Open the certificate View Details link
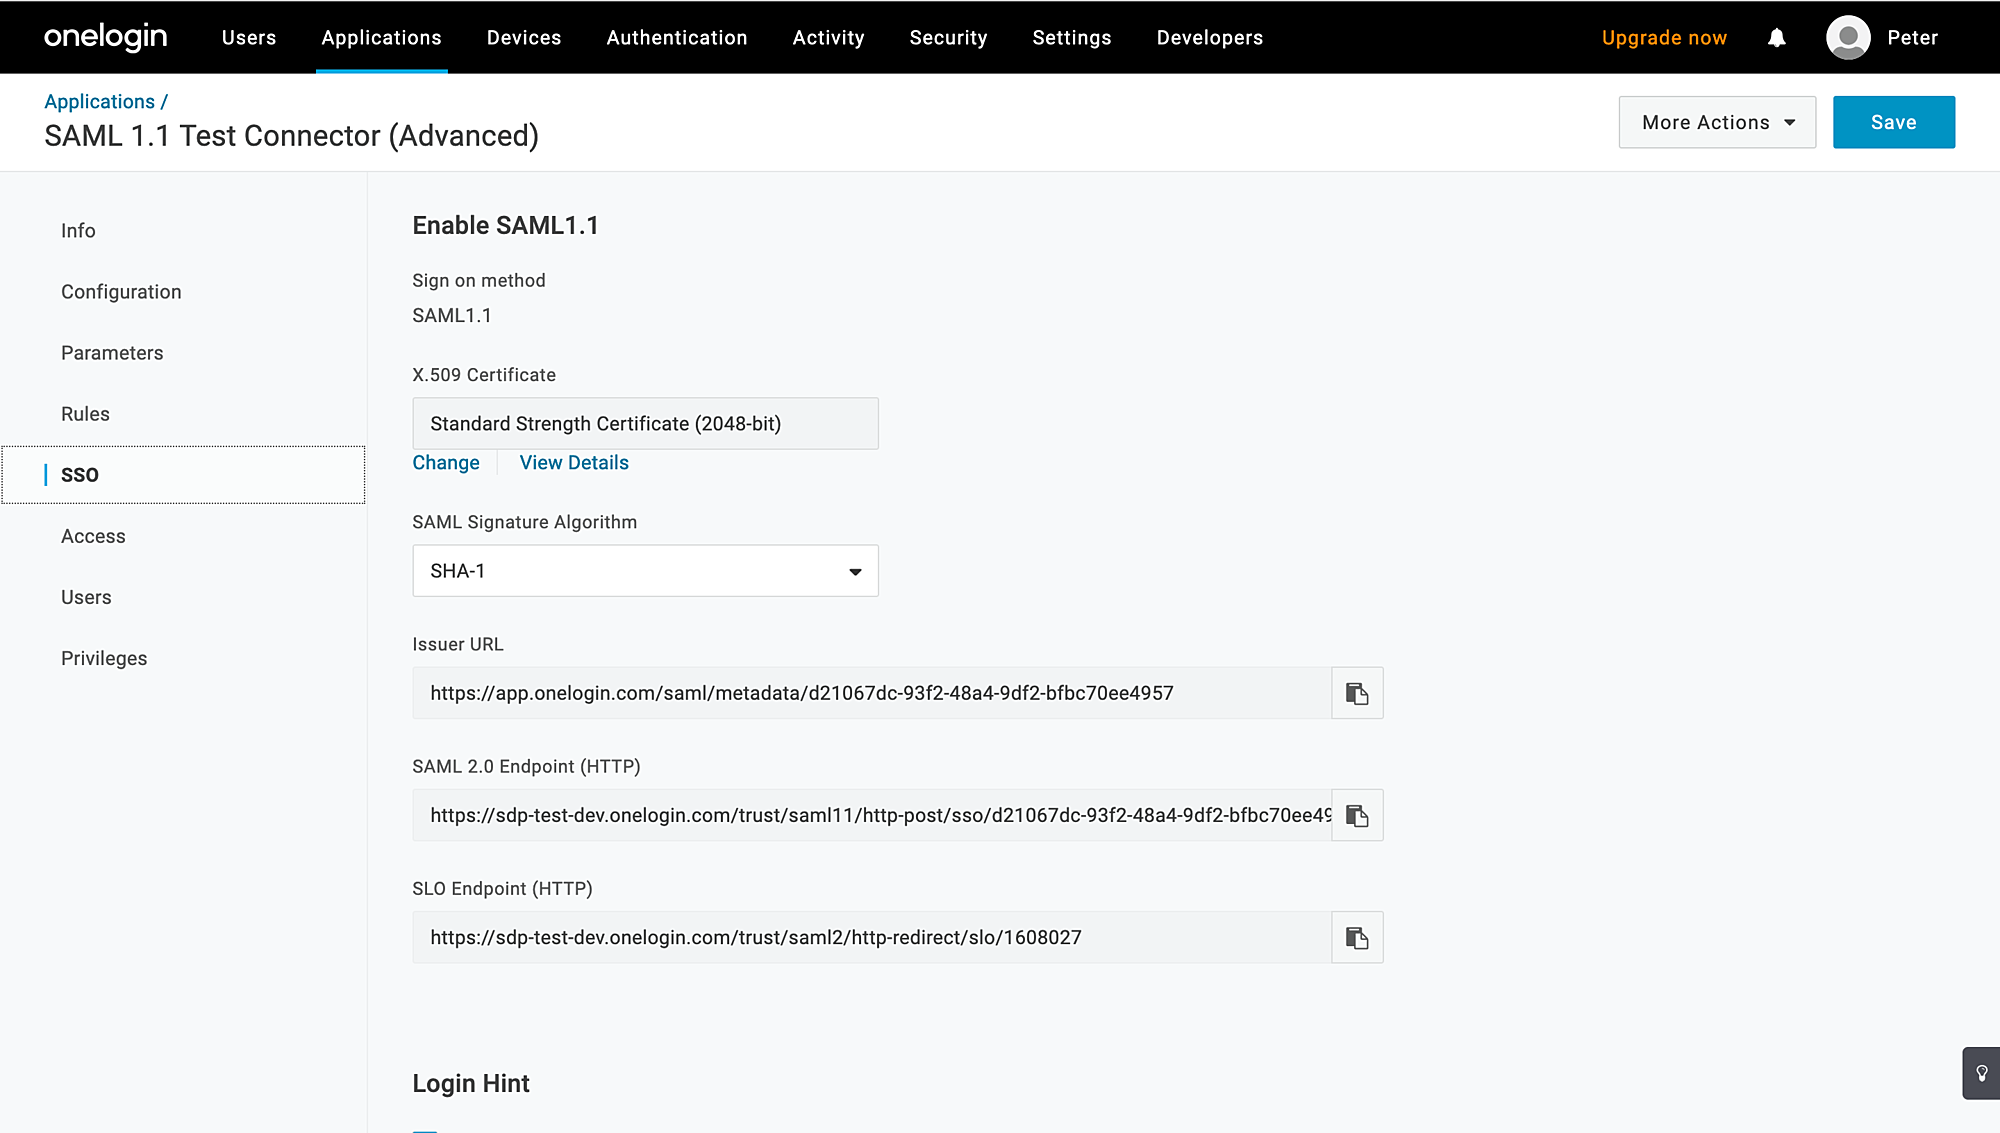 (x=574, y=463)
